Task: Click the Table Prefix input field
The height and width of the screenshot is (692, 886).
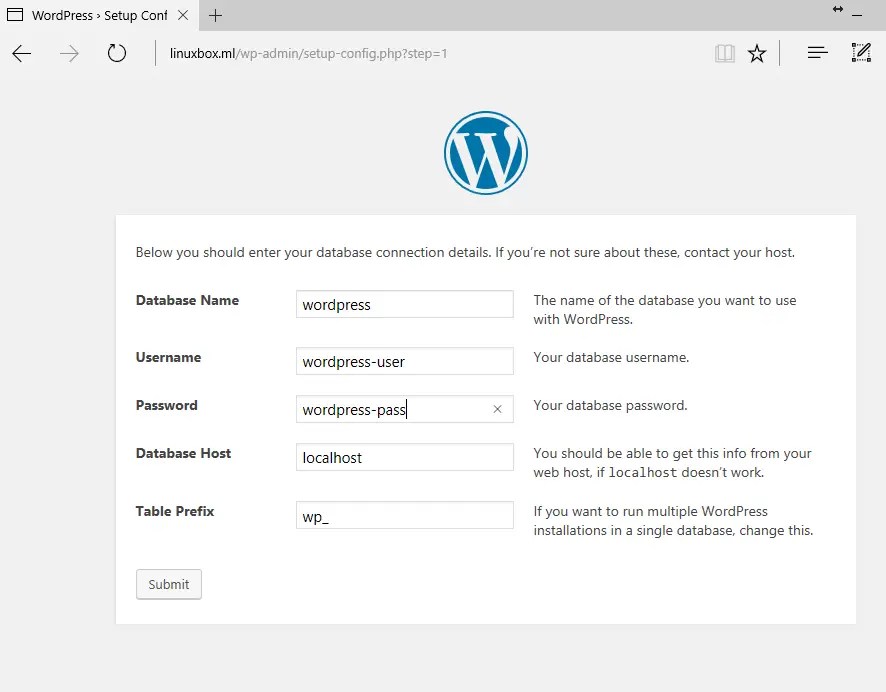Action: (x=404, y=515)
